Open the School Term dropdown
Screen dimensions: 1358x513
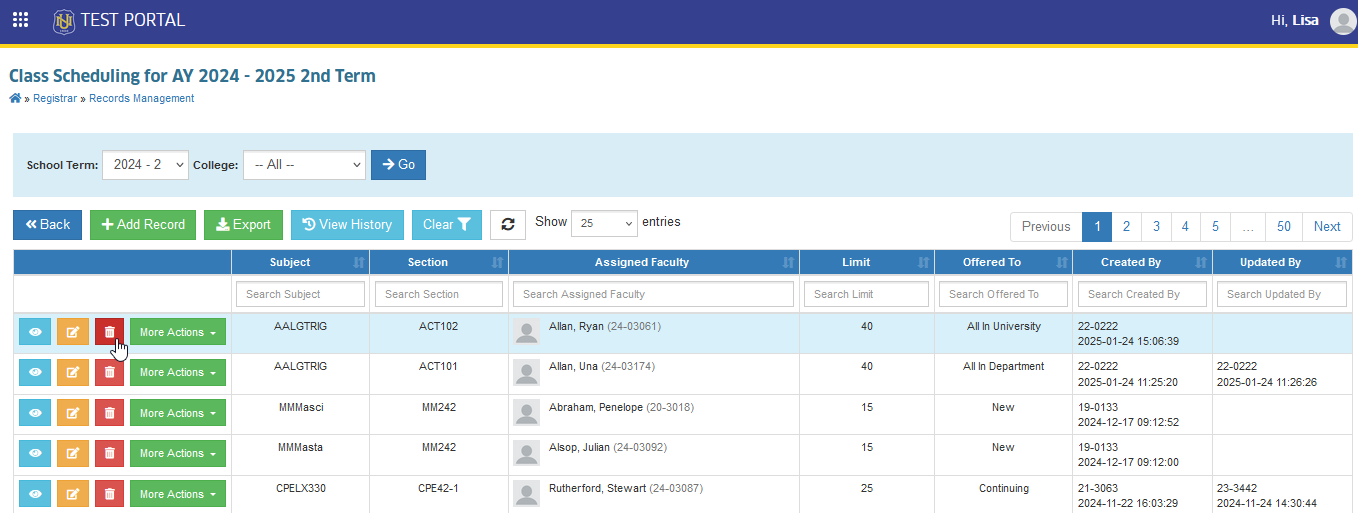pos(145,165)
